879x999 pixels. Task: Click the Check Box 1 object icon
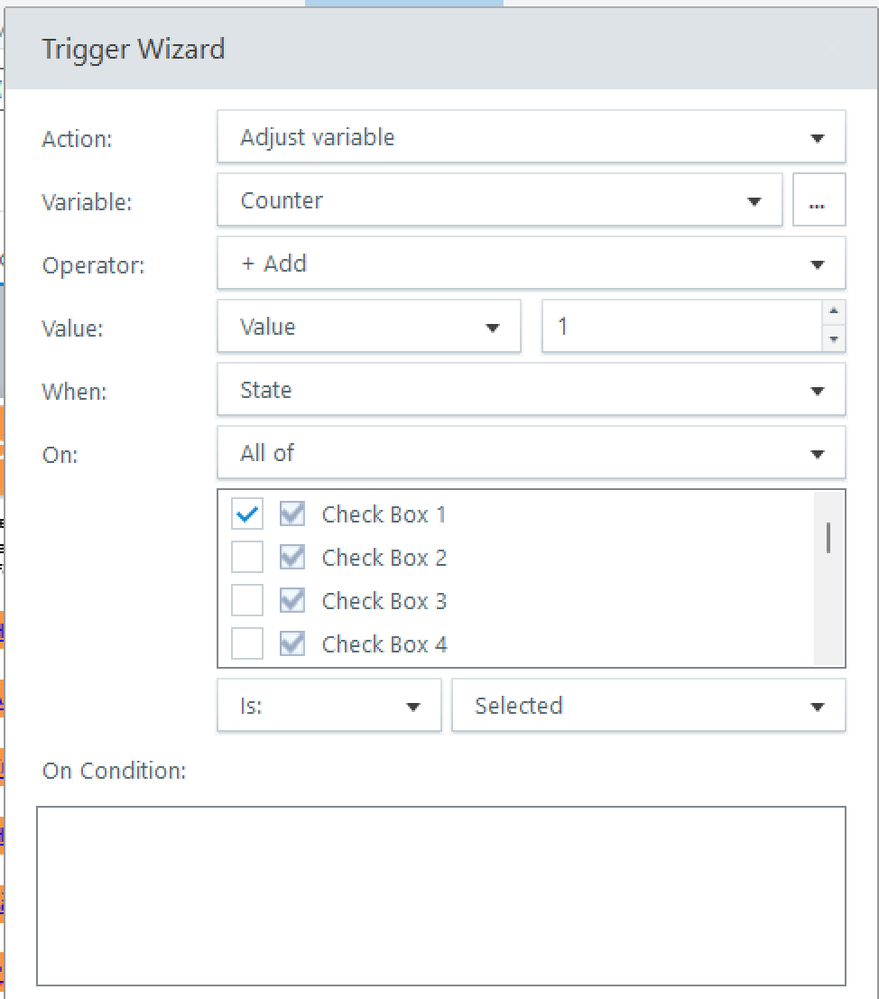tap(292, 515)
